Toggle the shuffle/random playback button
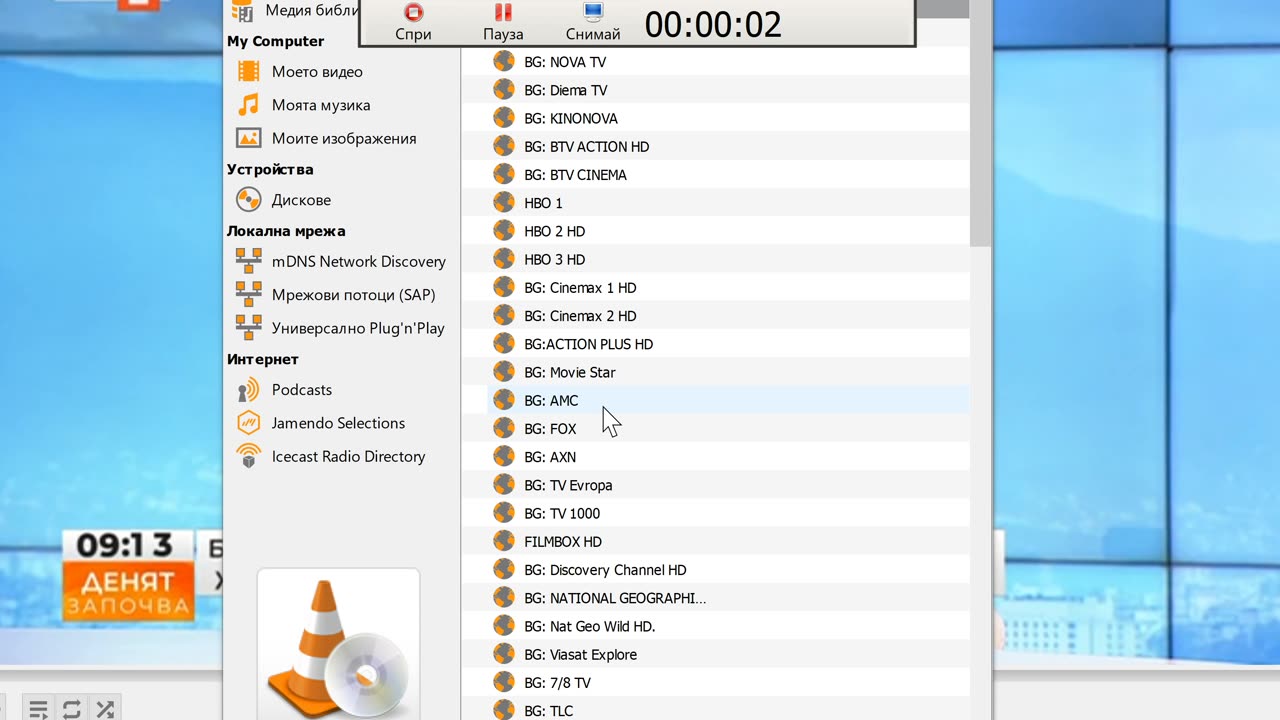Viewport: 1280px width, 720px height. point(105,709)
